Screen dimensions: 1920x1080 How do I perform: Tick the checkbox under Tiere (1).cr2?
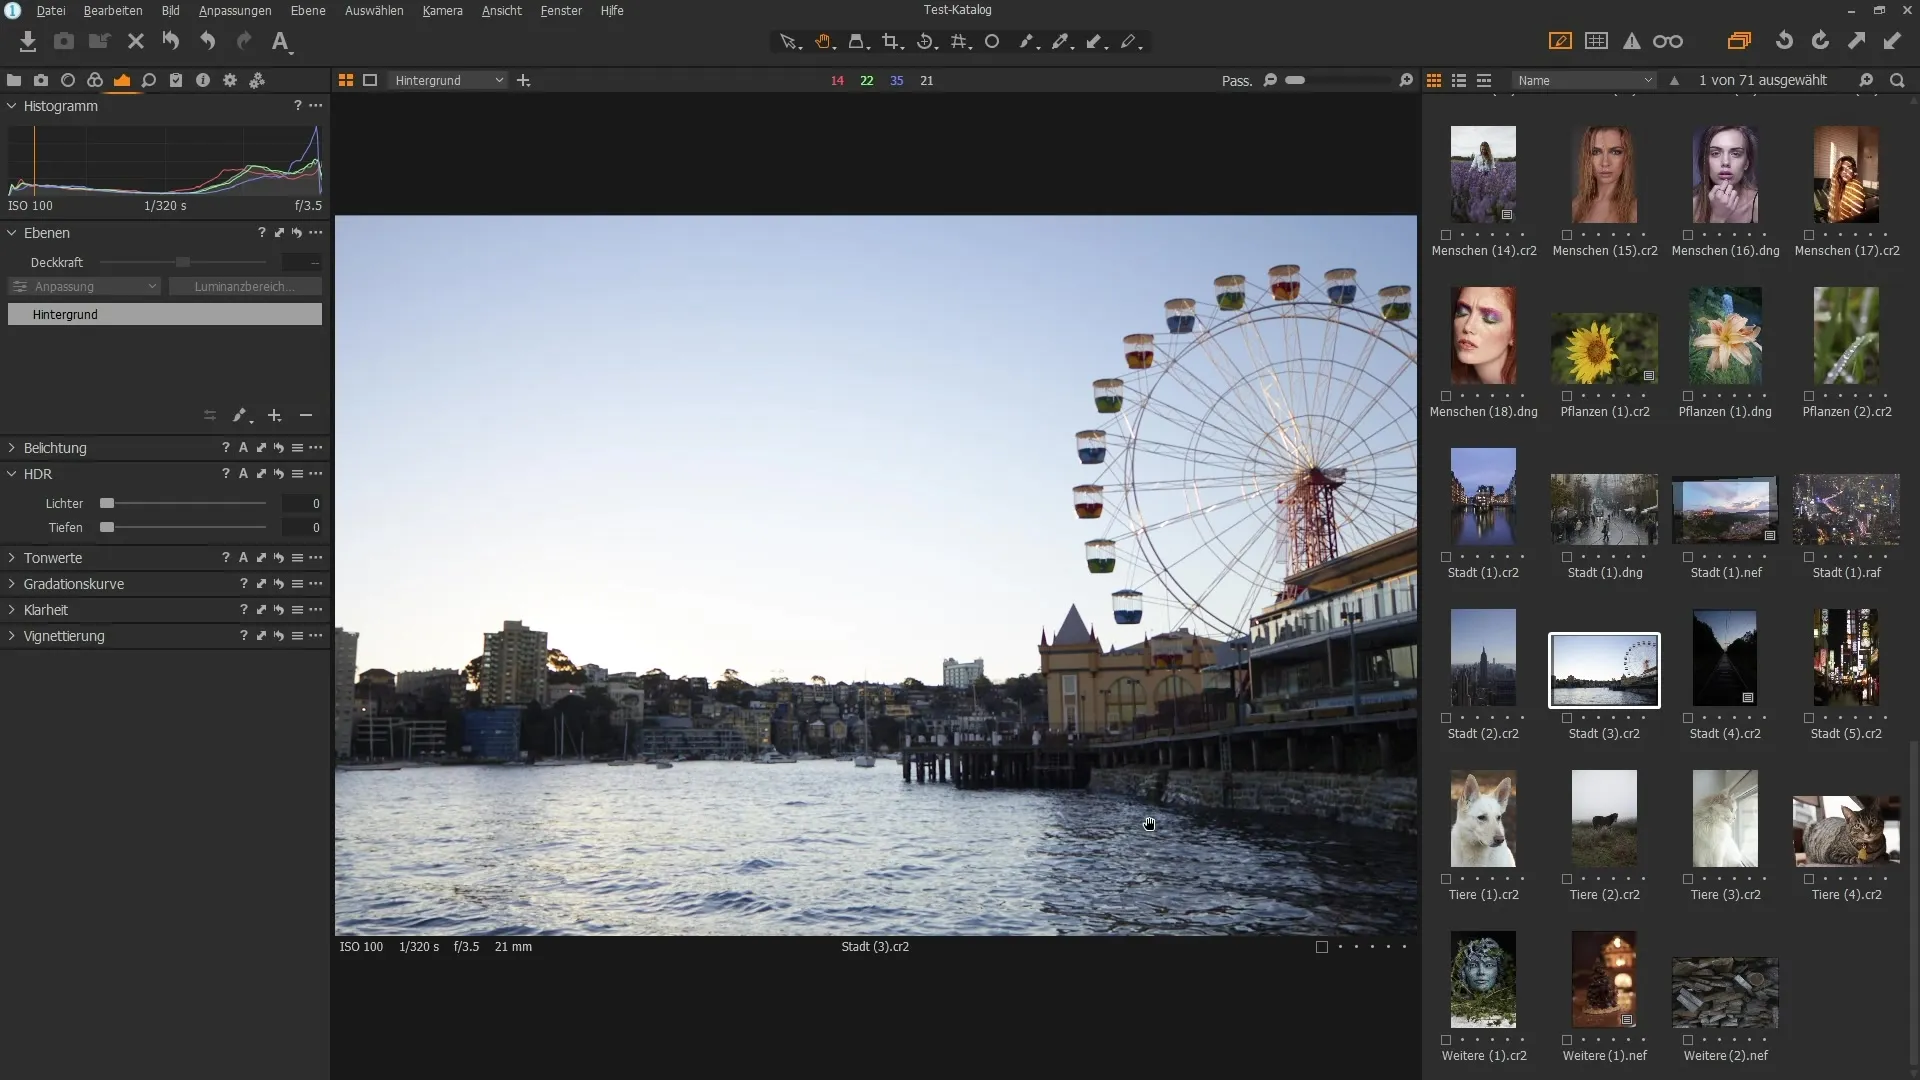click(1446, 879)
